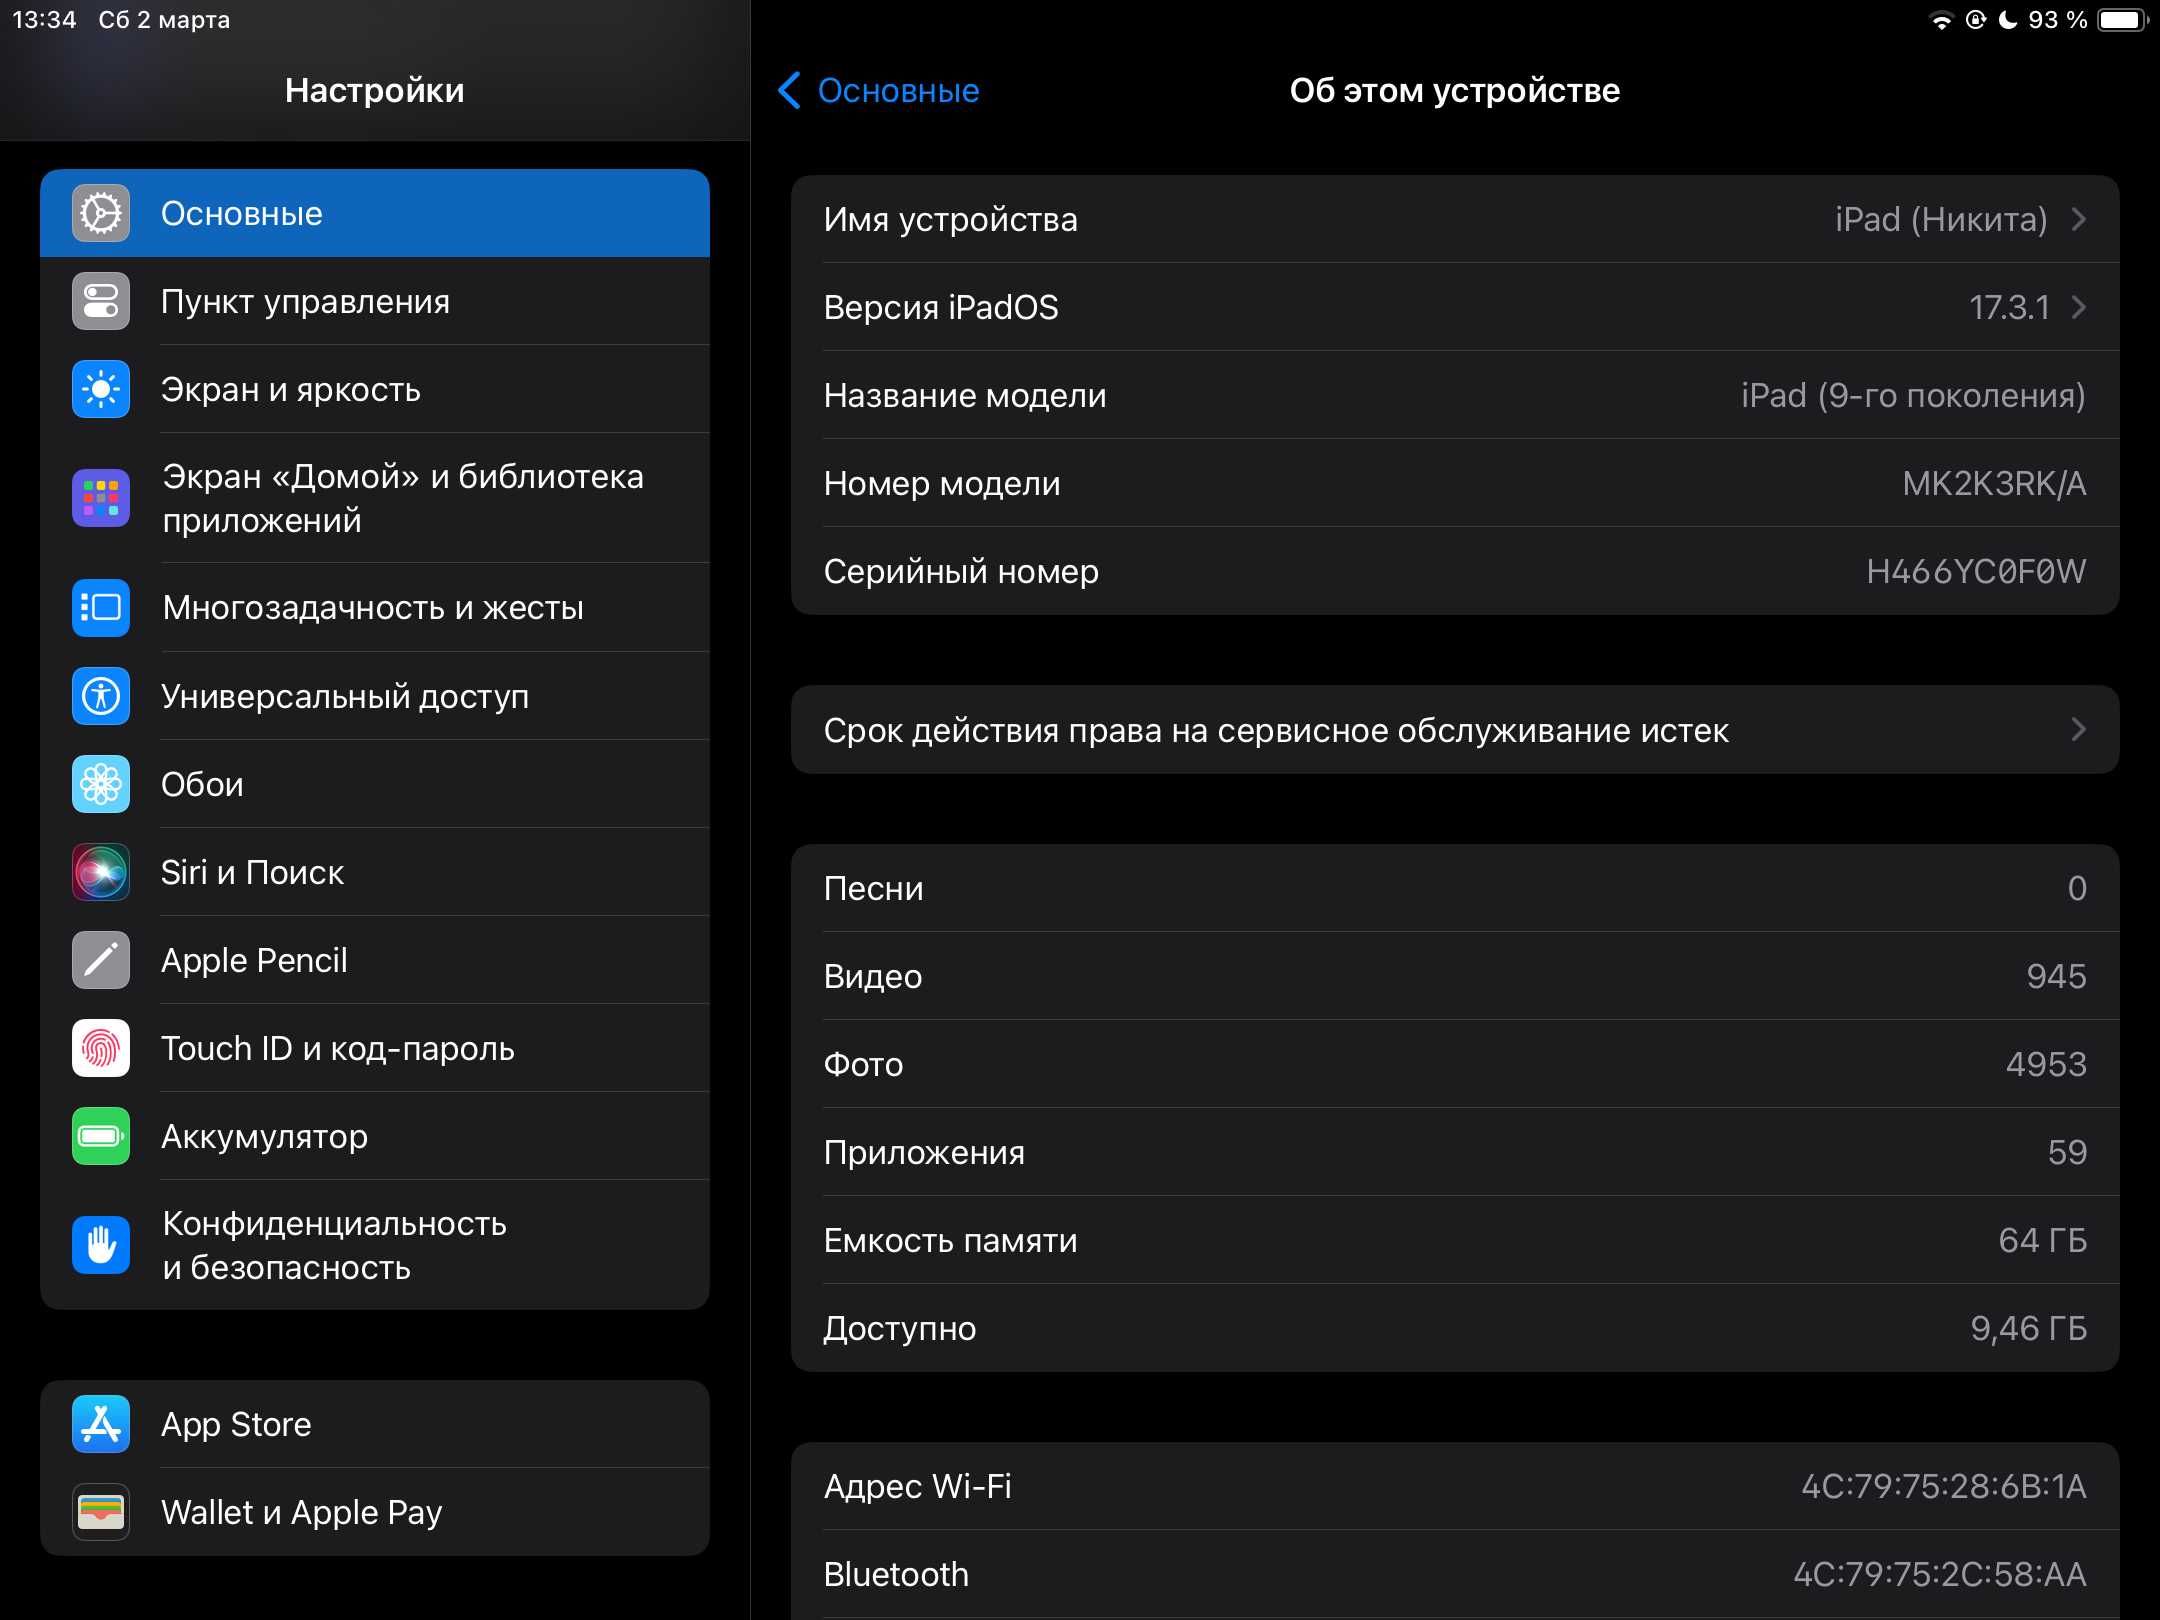Tap the Wallet cards icon
This screenshot has width=2160, height=1620.
coord(101,1512)
